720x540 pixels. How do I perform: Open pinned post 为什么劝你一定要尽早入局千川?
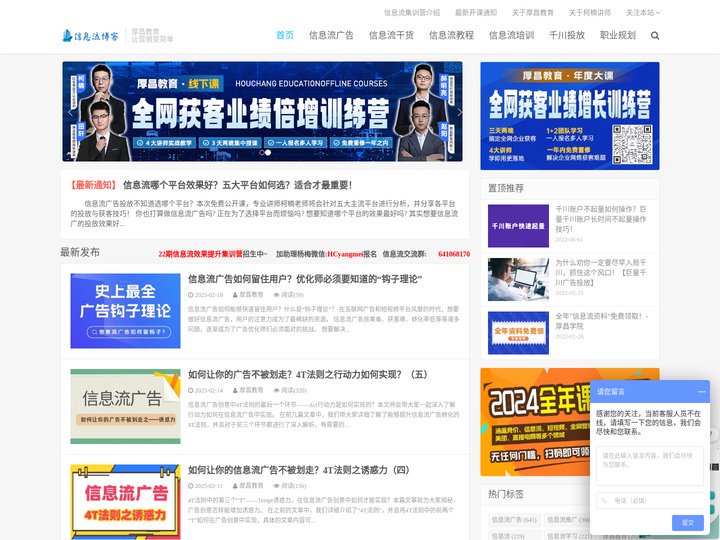[601, 272]
